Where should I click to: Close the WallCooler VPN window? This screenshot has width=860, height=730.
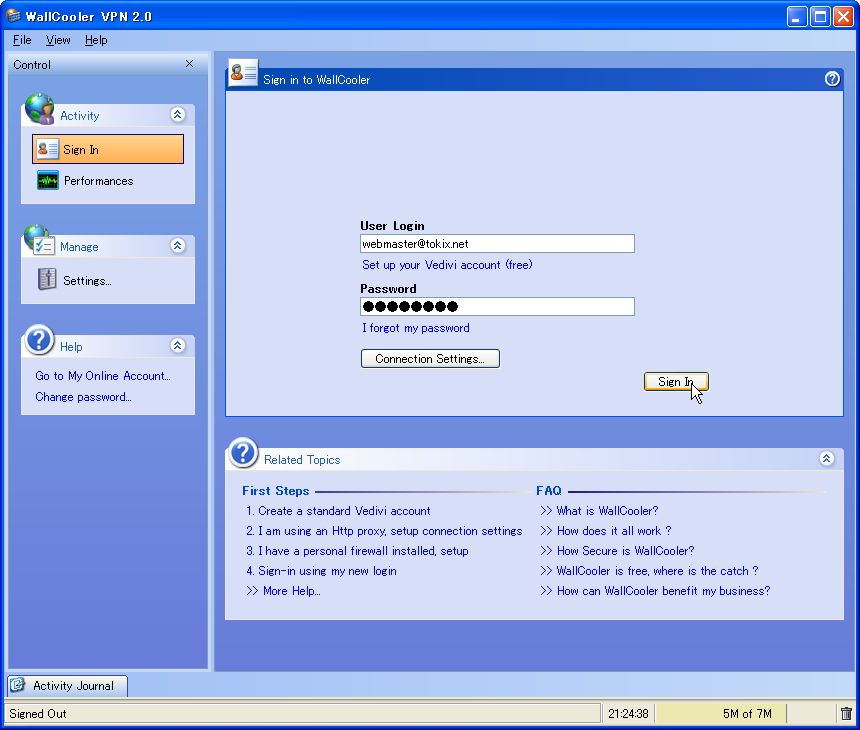(843, 16)
